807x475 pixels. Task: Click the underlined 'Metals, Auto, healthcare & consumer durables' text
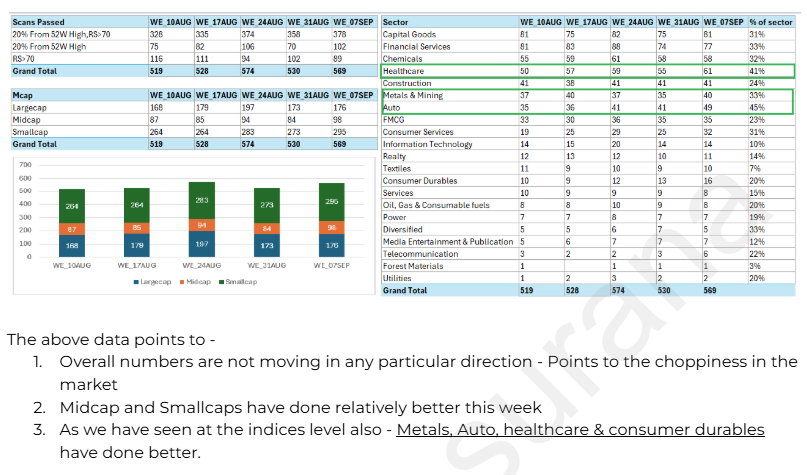[581, 429]
